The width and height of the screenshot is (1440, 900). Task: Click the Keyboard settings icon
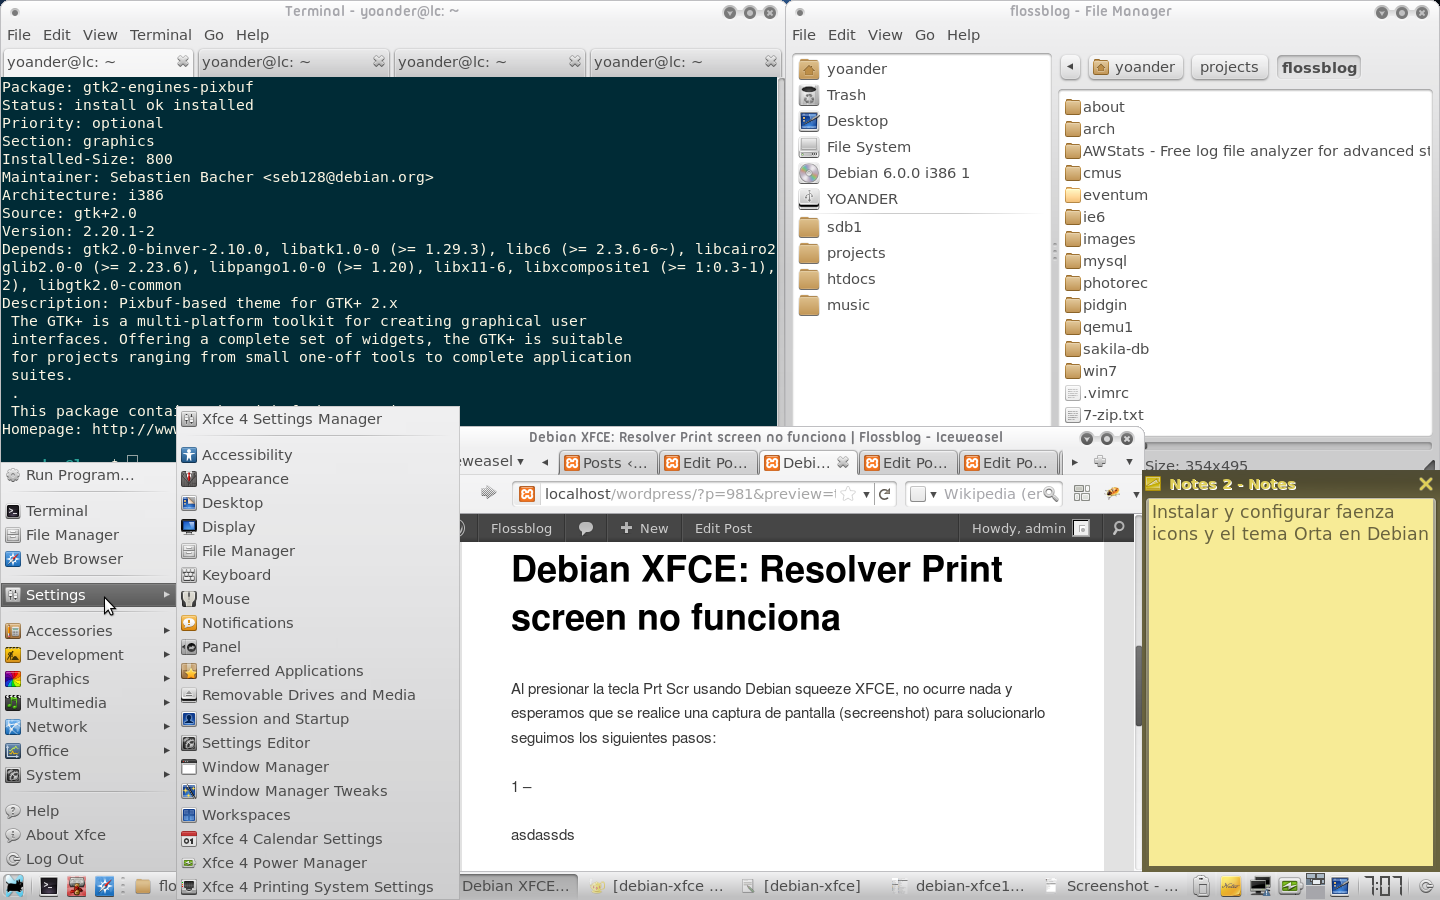(189, 575)
